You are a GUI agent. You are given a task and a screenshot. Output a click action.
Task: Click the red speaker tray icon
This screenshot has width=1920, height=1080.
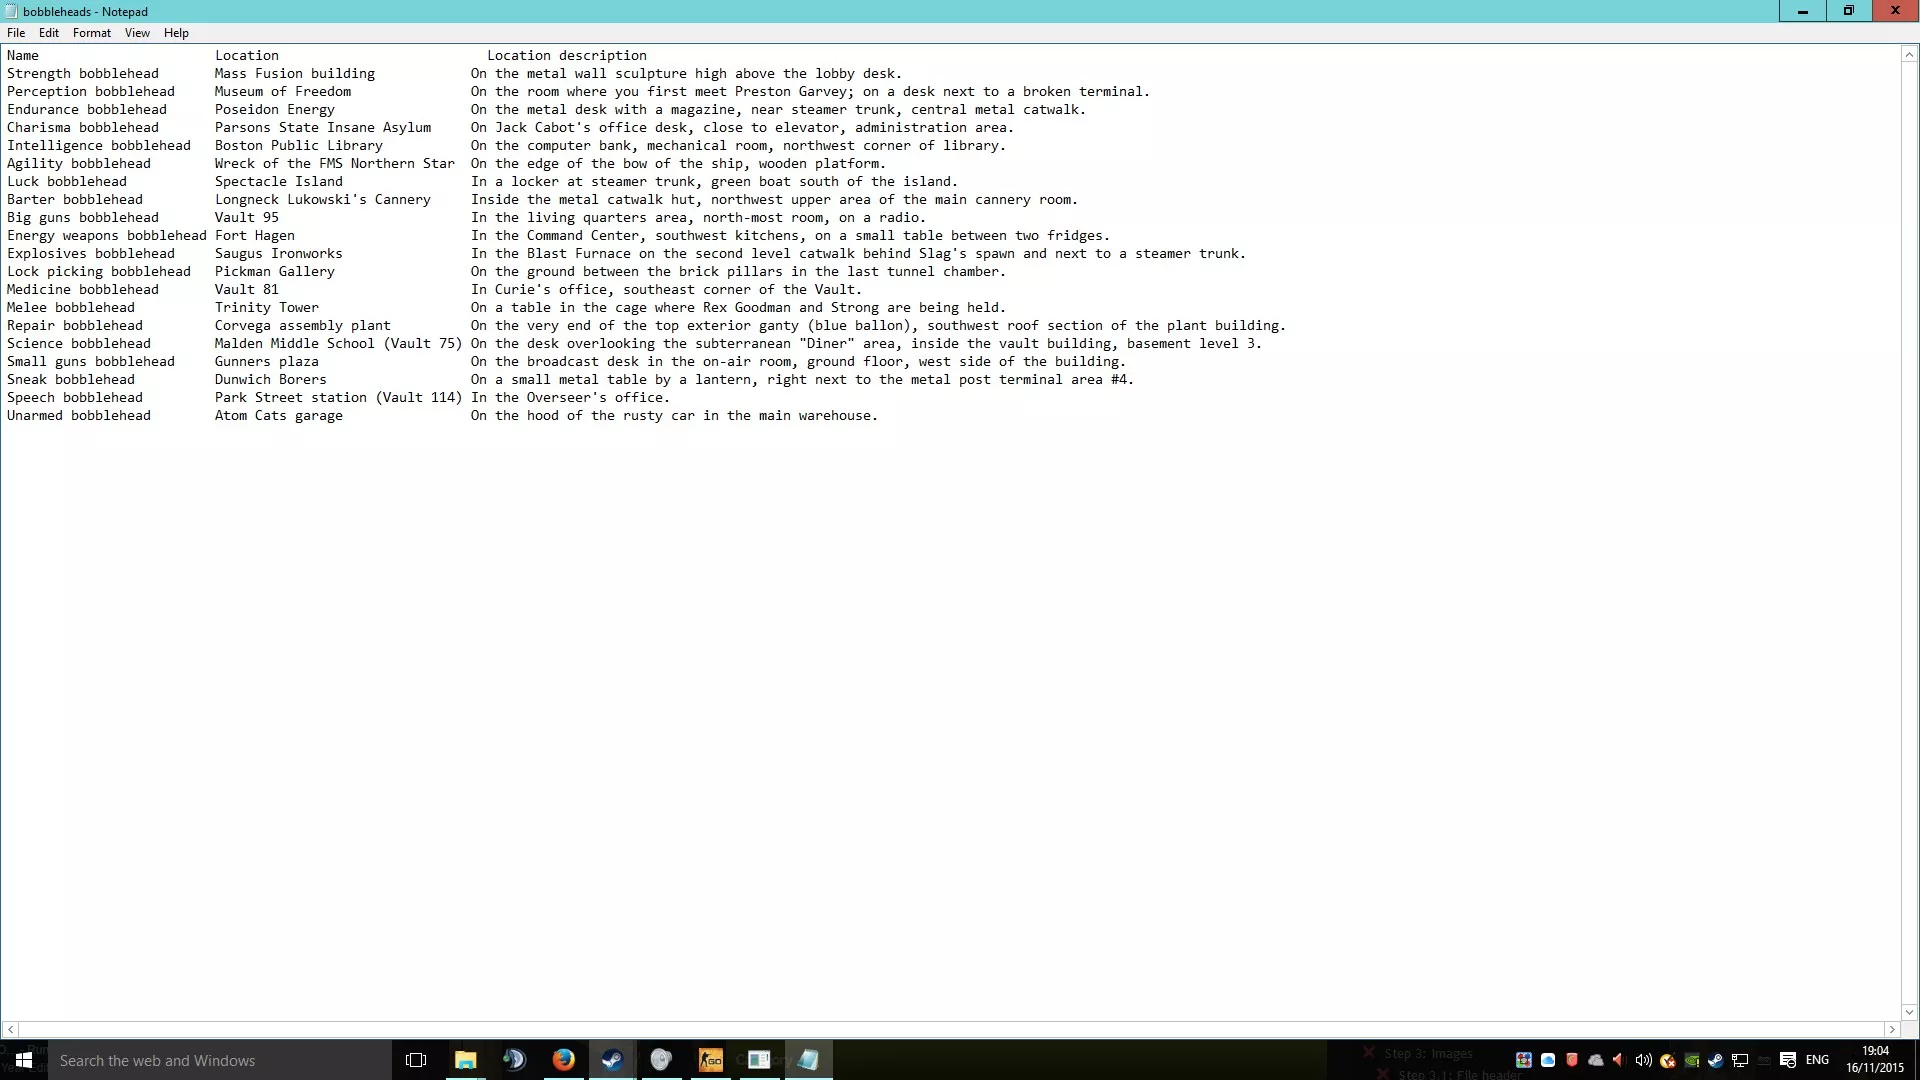click(1619, 1060)
